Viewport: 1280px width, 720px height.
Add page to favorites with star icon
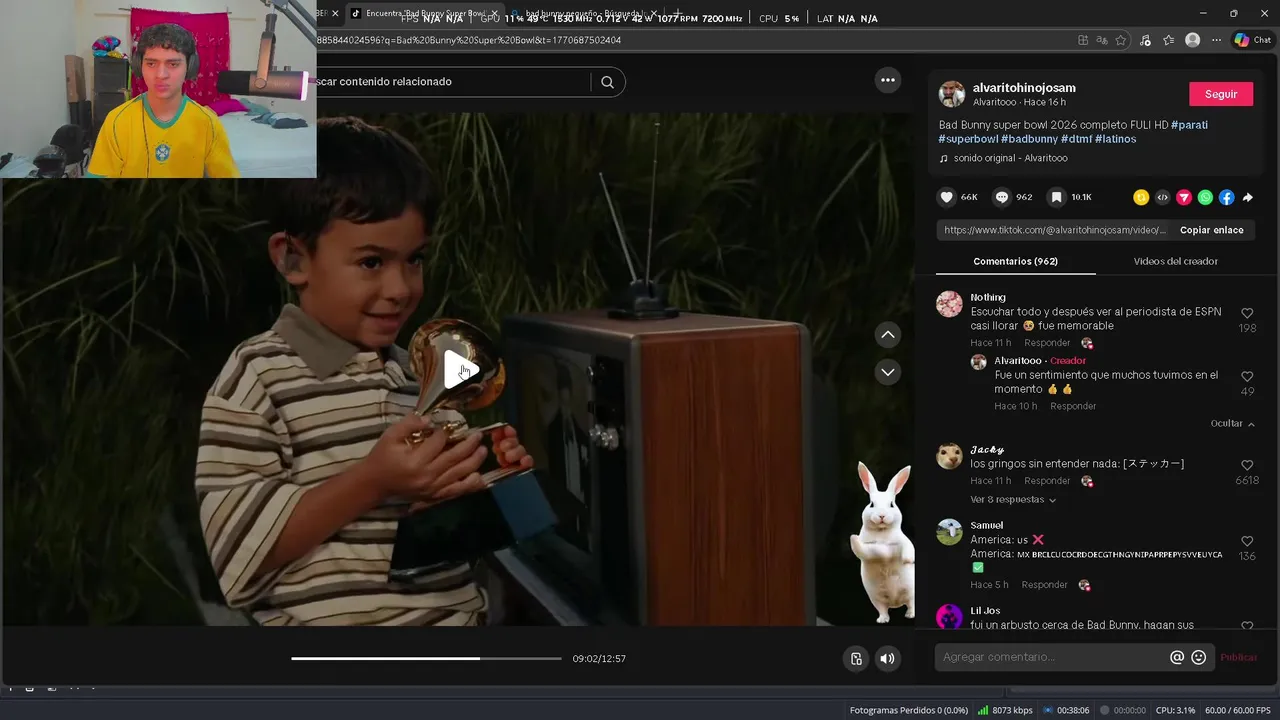click(x=1120, y=40)
